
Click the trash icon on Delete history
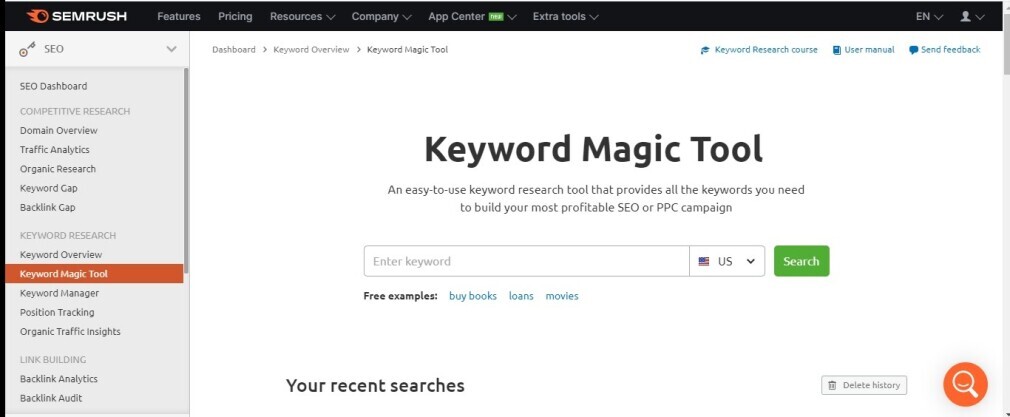832,385
